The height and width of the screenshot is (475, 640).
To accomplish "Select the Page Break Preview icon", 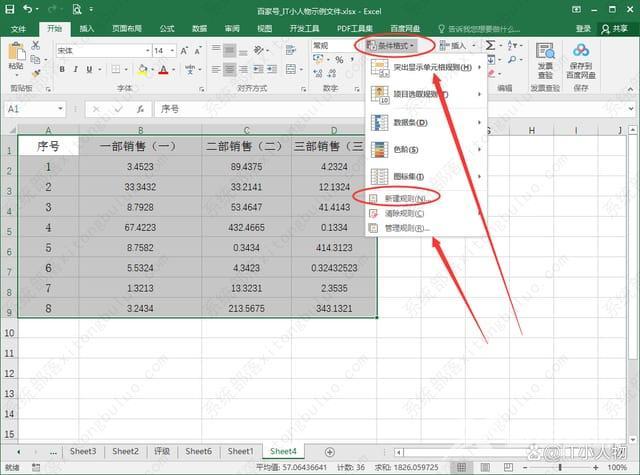I will pyautogui.click(x=508, y=467).
